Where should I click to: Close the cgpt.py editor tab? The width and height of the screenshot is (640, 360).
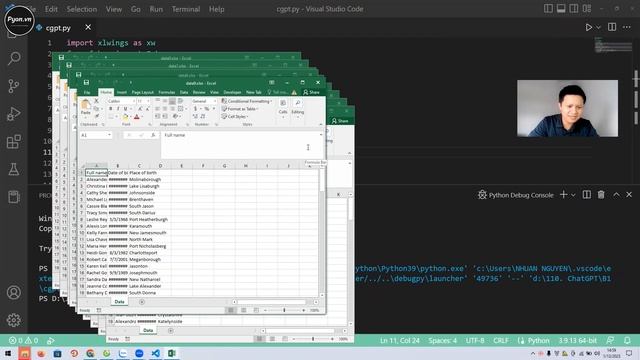coord(88,27)
